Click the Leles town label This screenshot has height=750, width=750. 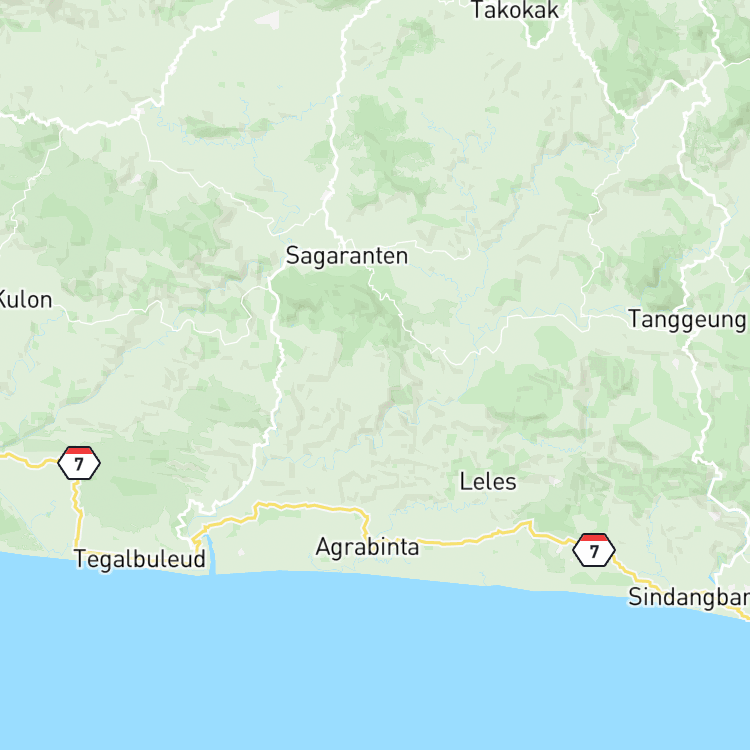(488, 482)
